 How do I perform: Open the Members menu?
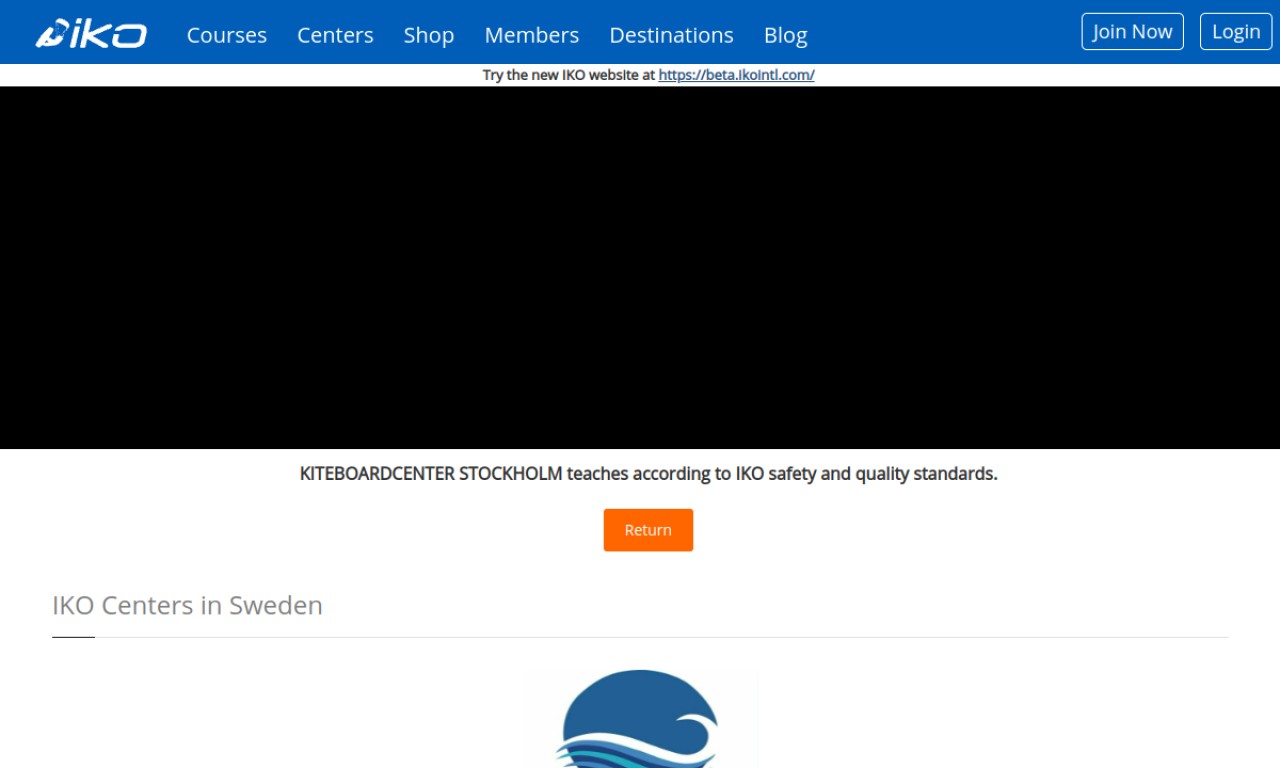click(532, 35)
